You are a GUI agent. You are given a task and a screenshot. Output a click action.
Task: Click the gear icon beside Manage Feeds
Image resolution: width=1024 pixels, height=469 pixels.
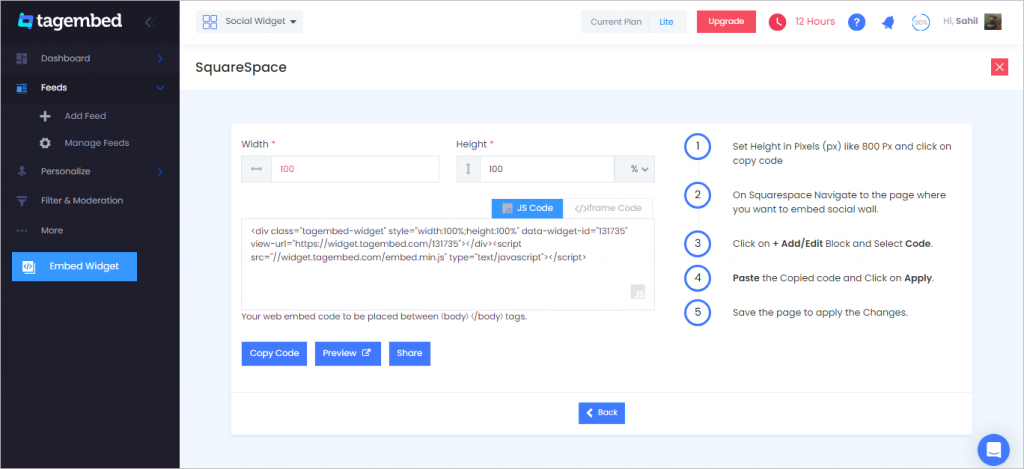45,143
